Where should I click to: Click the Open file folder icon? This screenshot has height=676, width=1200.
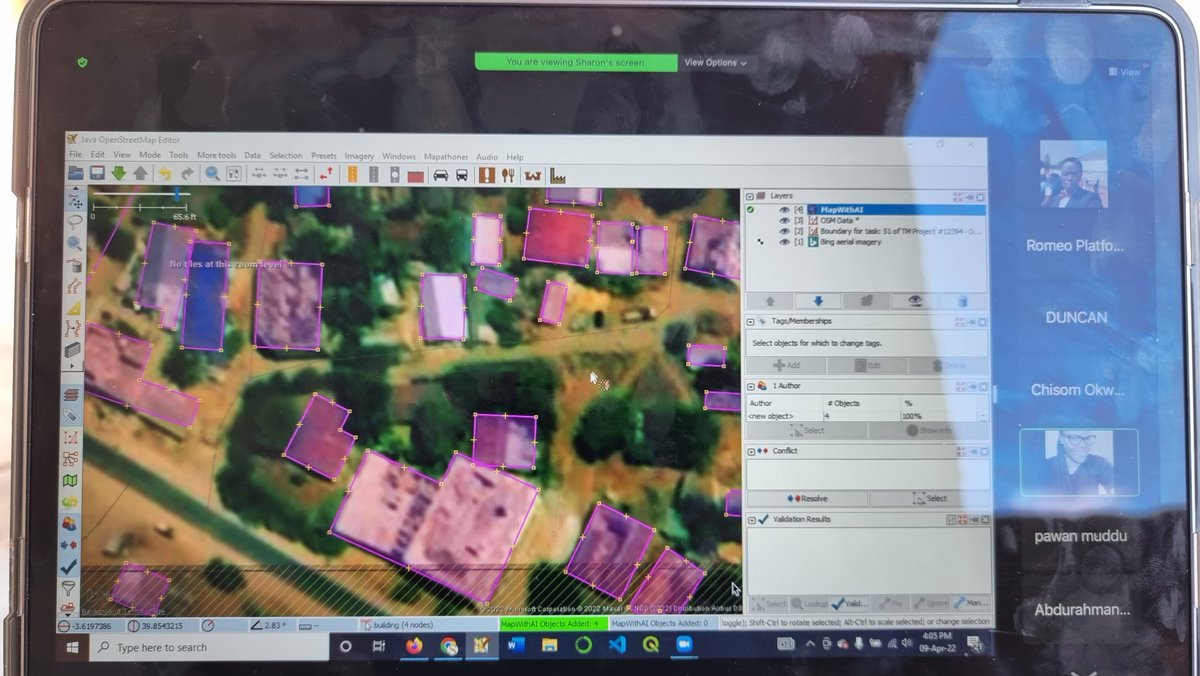[76, 174]
